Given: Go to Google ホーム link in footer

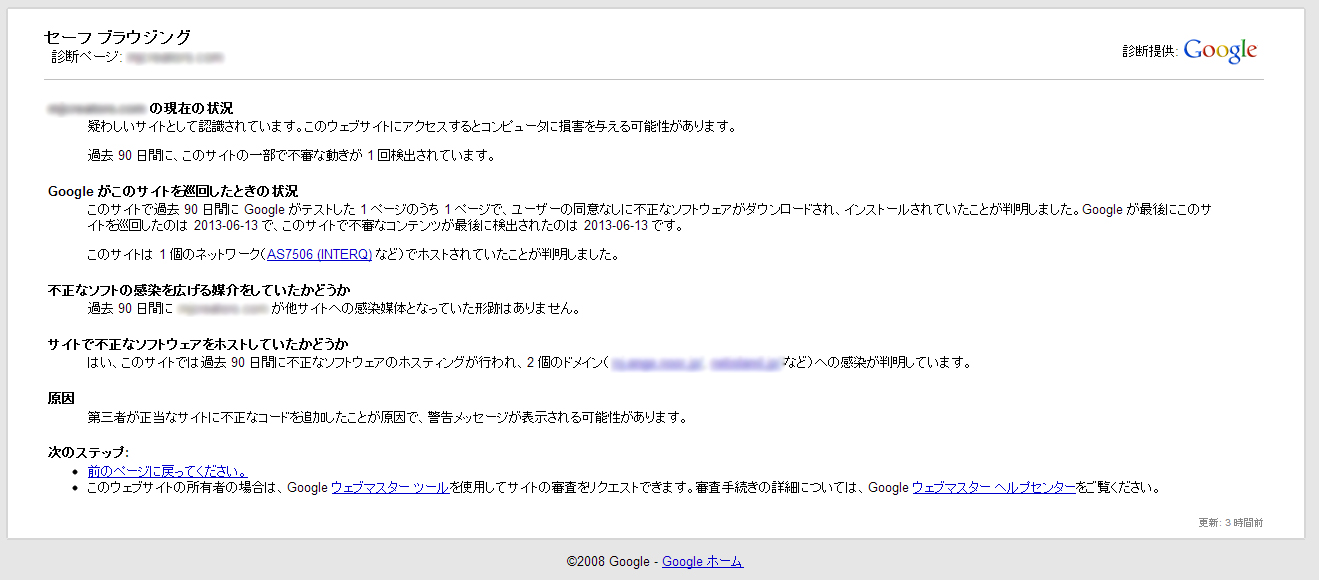Looking at the screenshot, I should tap(702, 562).
